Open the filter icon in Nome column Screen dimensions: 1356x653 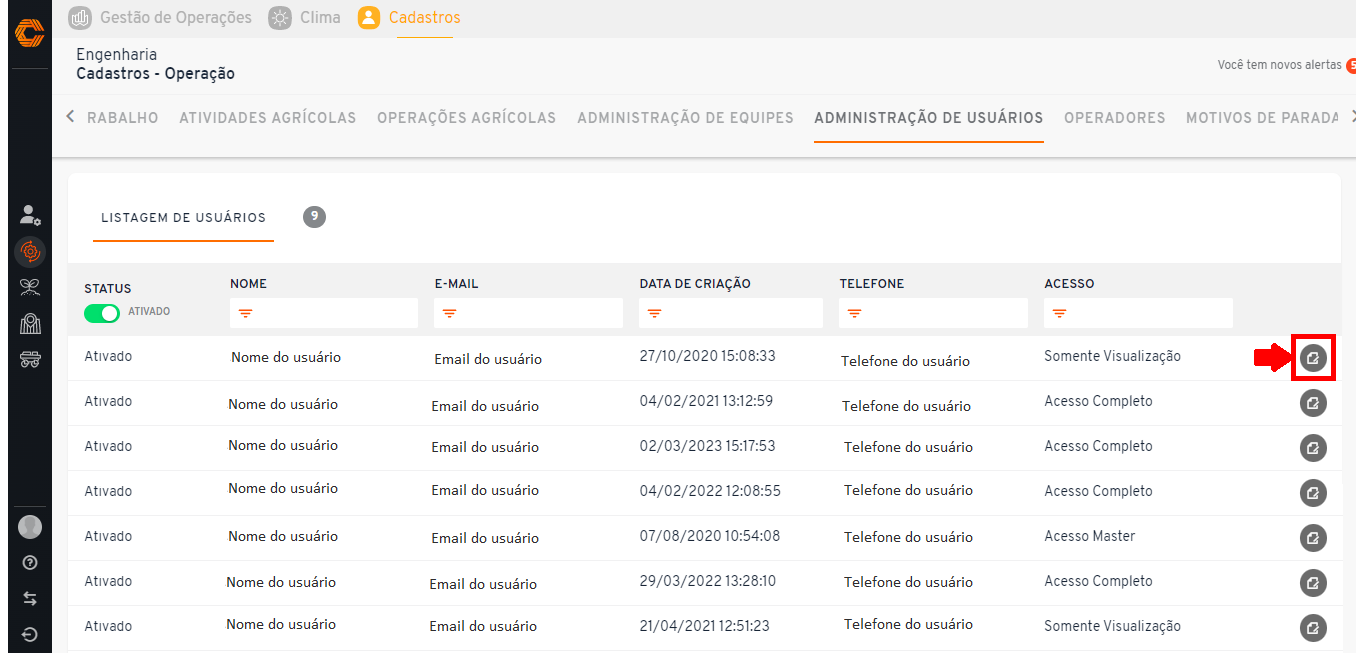point(245,313)
